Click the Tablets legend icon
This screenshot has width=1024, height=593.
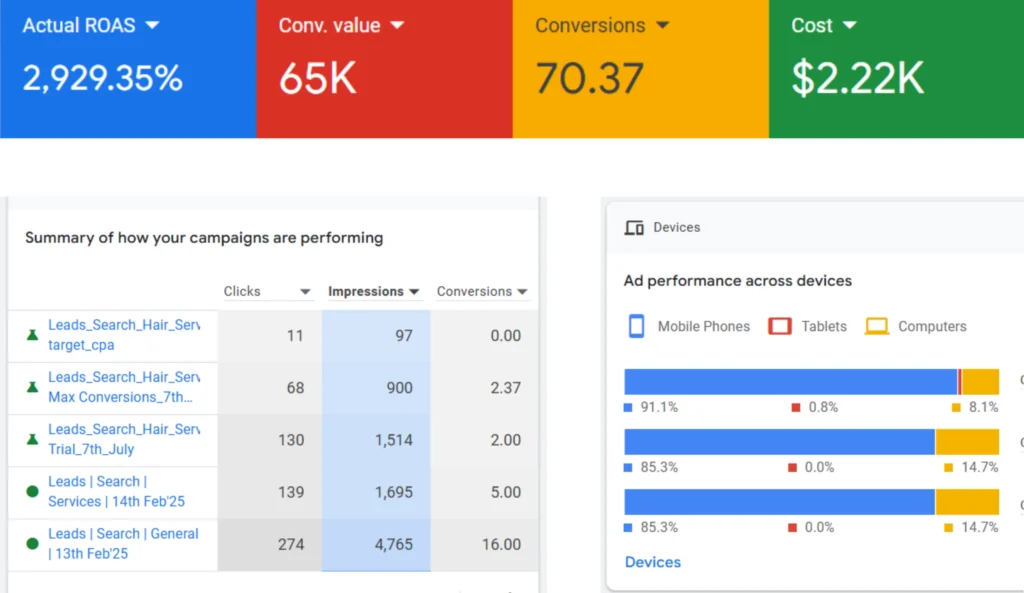tap(780, 326)
